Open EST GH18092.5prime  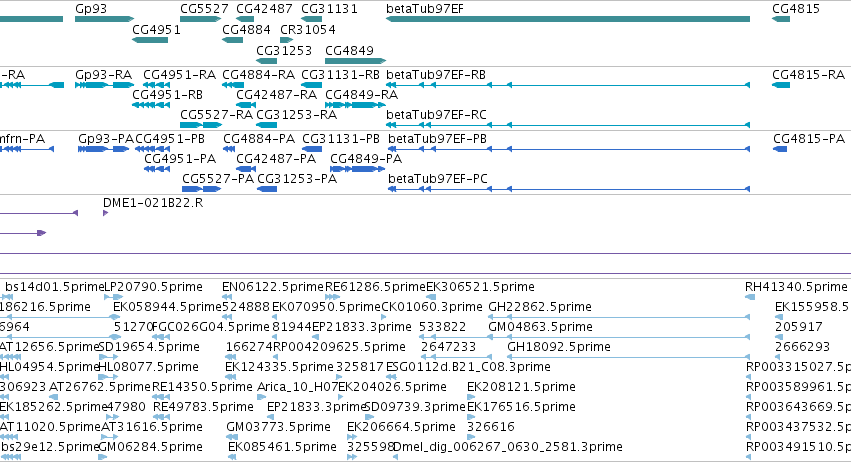click(x=628, y=357)
